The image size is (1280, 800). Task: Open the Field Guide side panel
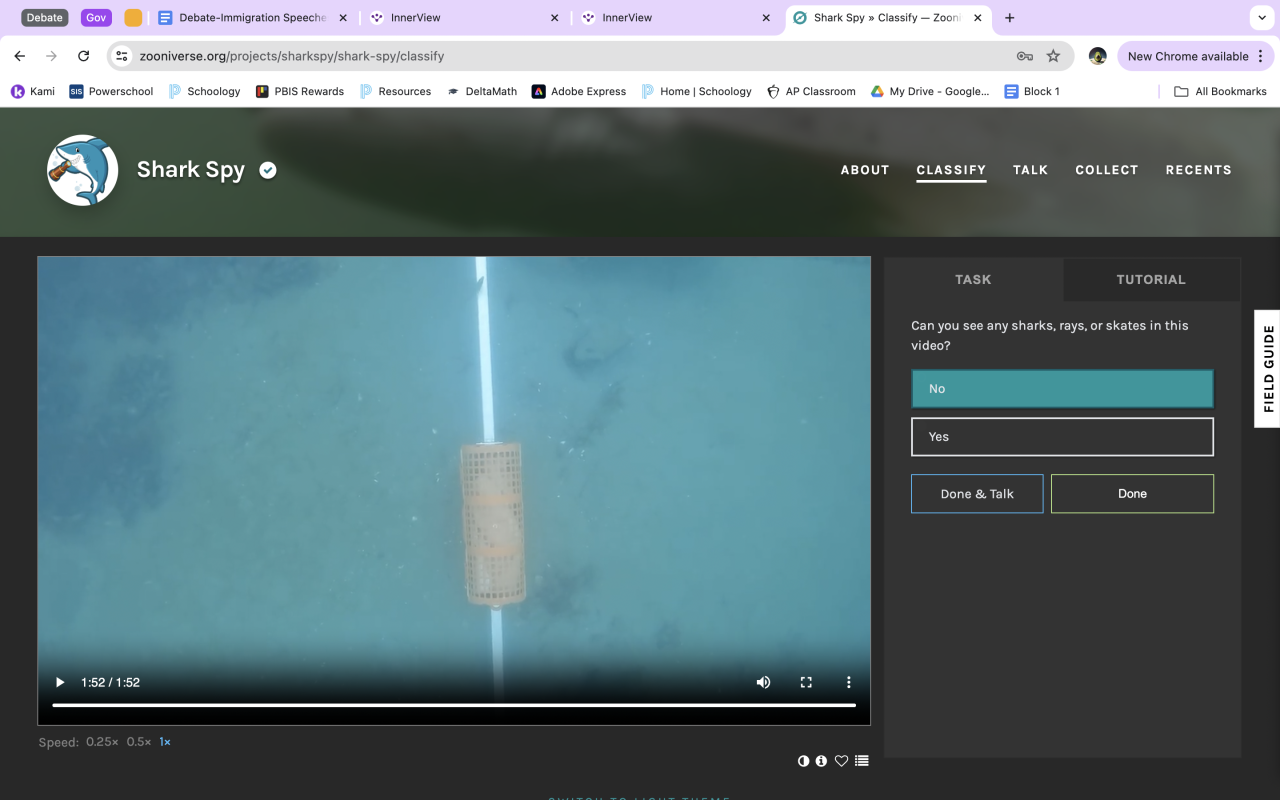point(1268,368)
